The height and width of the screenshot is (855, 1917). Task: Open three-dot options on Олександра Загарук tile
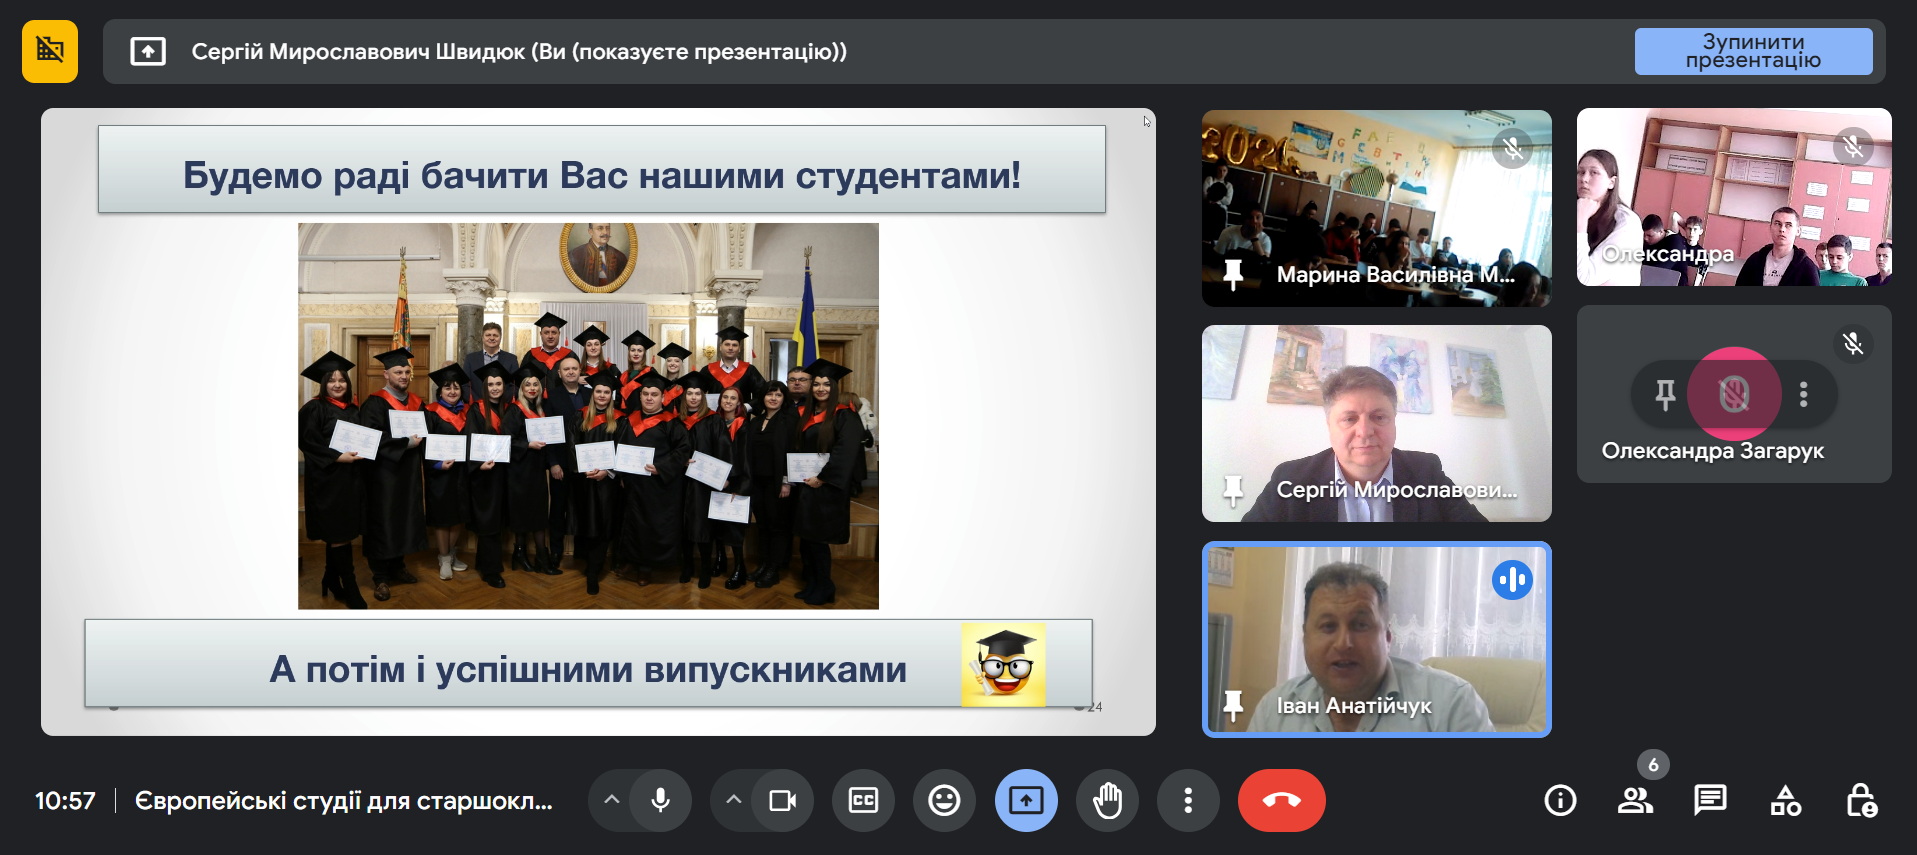click(x=1804, y=394)
